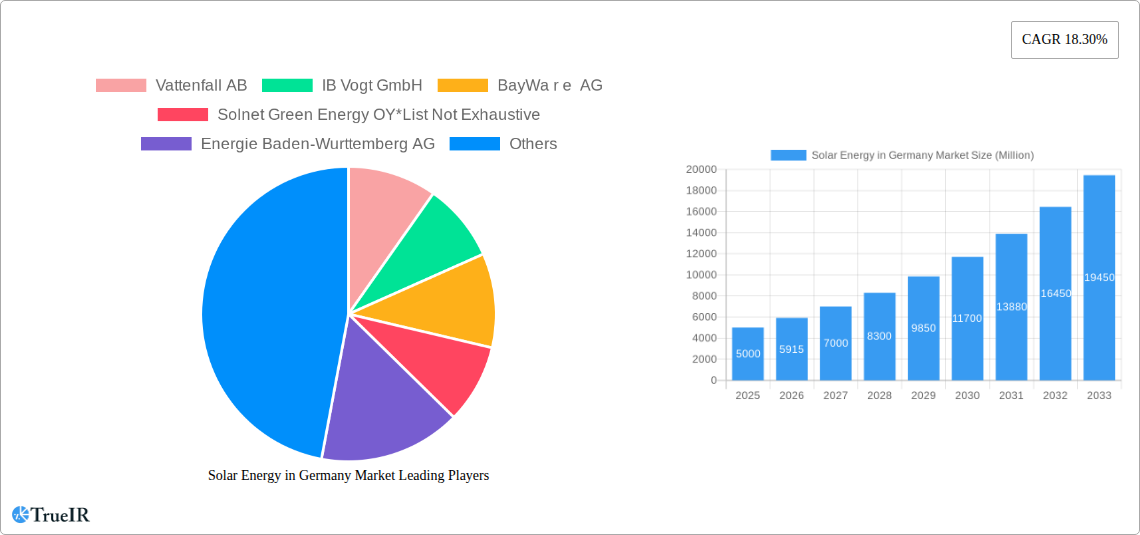Click the Vattenfall AB legend label
1140x535 pixels.
point(201,85)
